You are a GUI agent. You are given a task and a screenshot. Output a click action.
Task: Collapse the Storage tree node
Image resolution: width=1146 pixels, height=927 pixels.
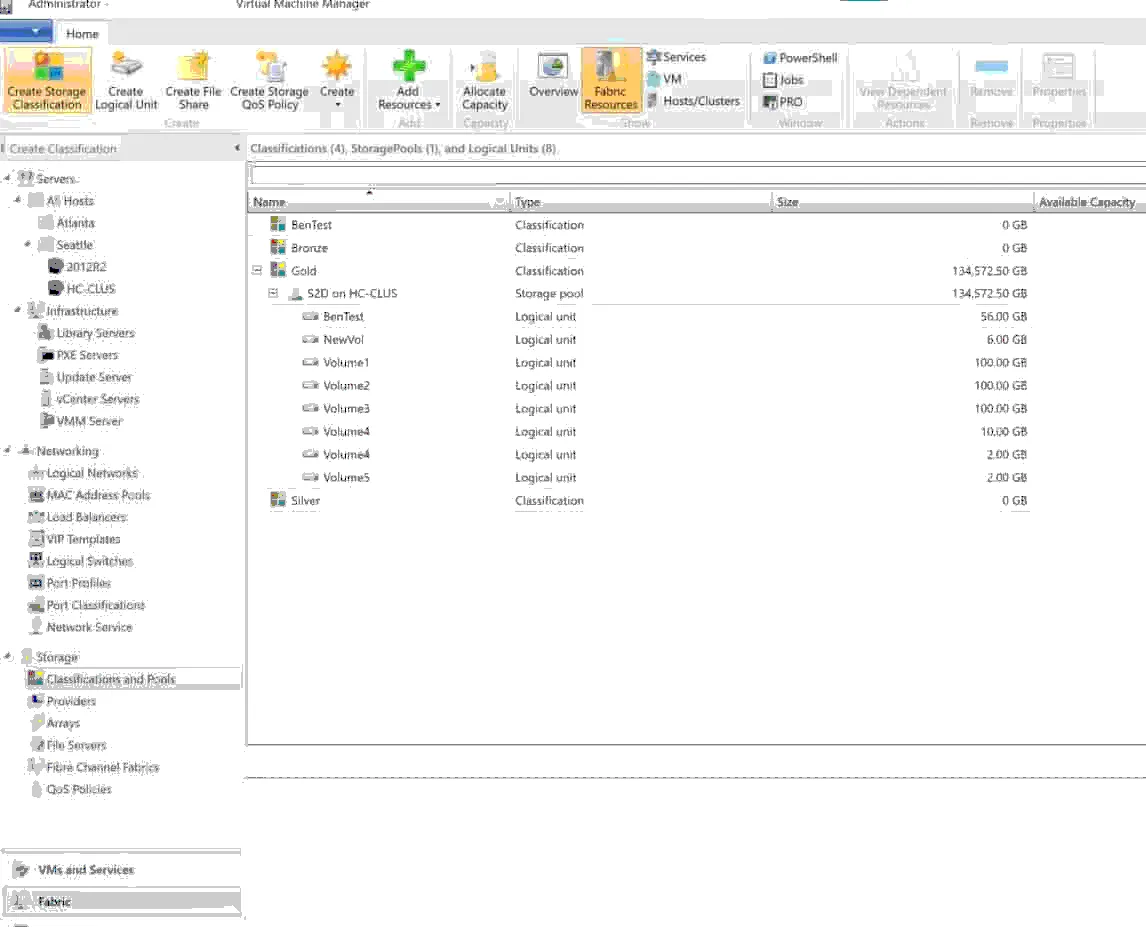tap(7, 657)
